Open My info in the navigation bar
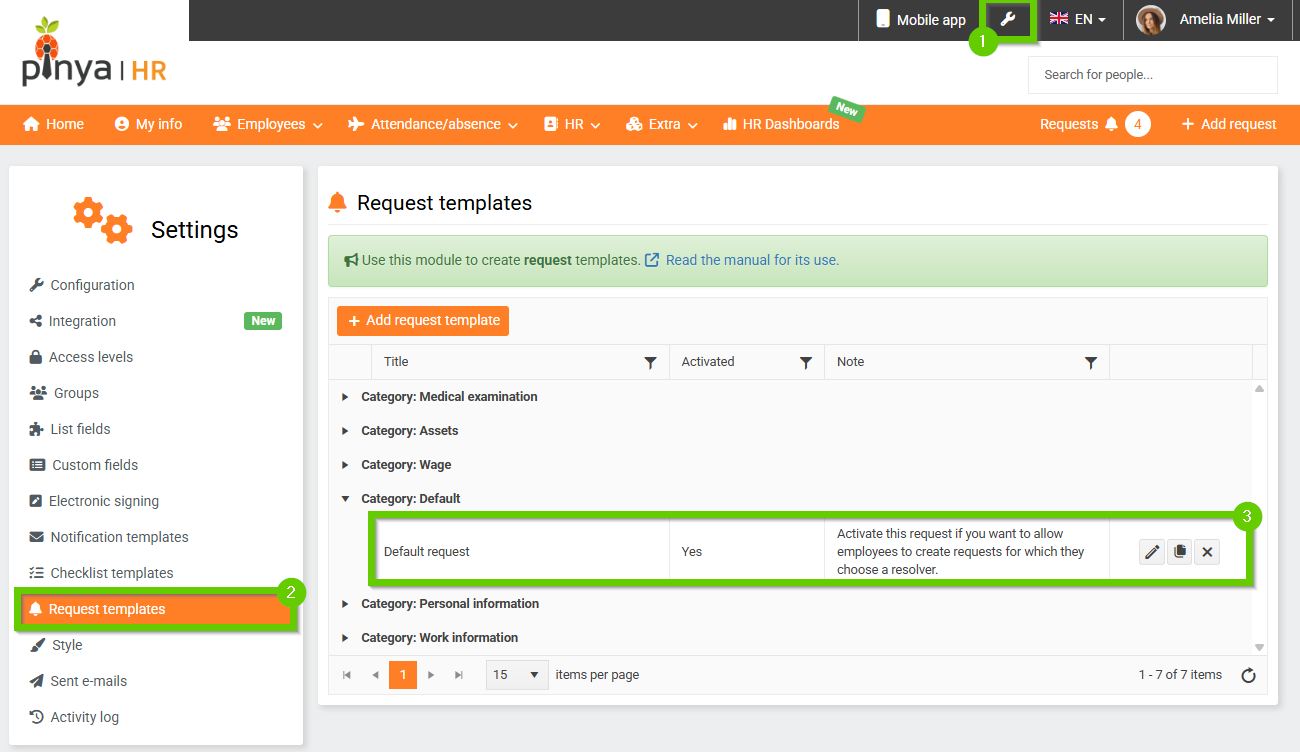The width and height of the screenshot is (1300, 752). (148, 124)
